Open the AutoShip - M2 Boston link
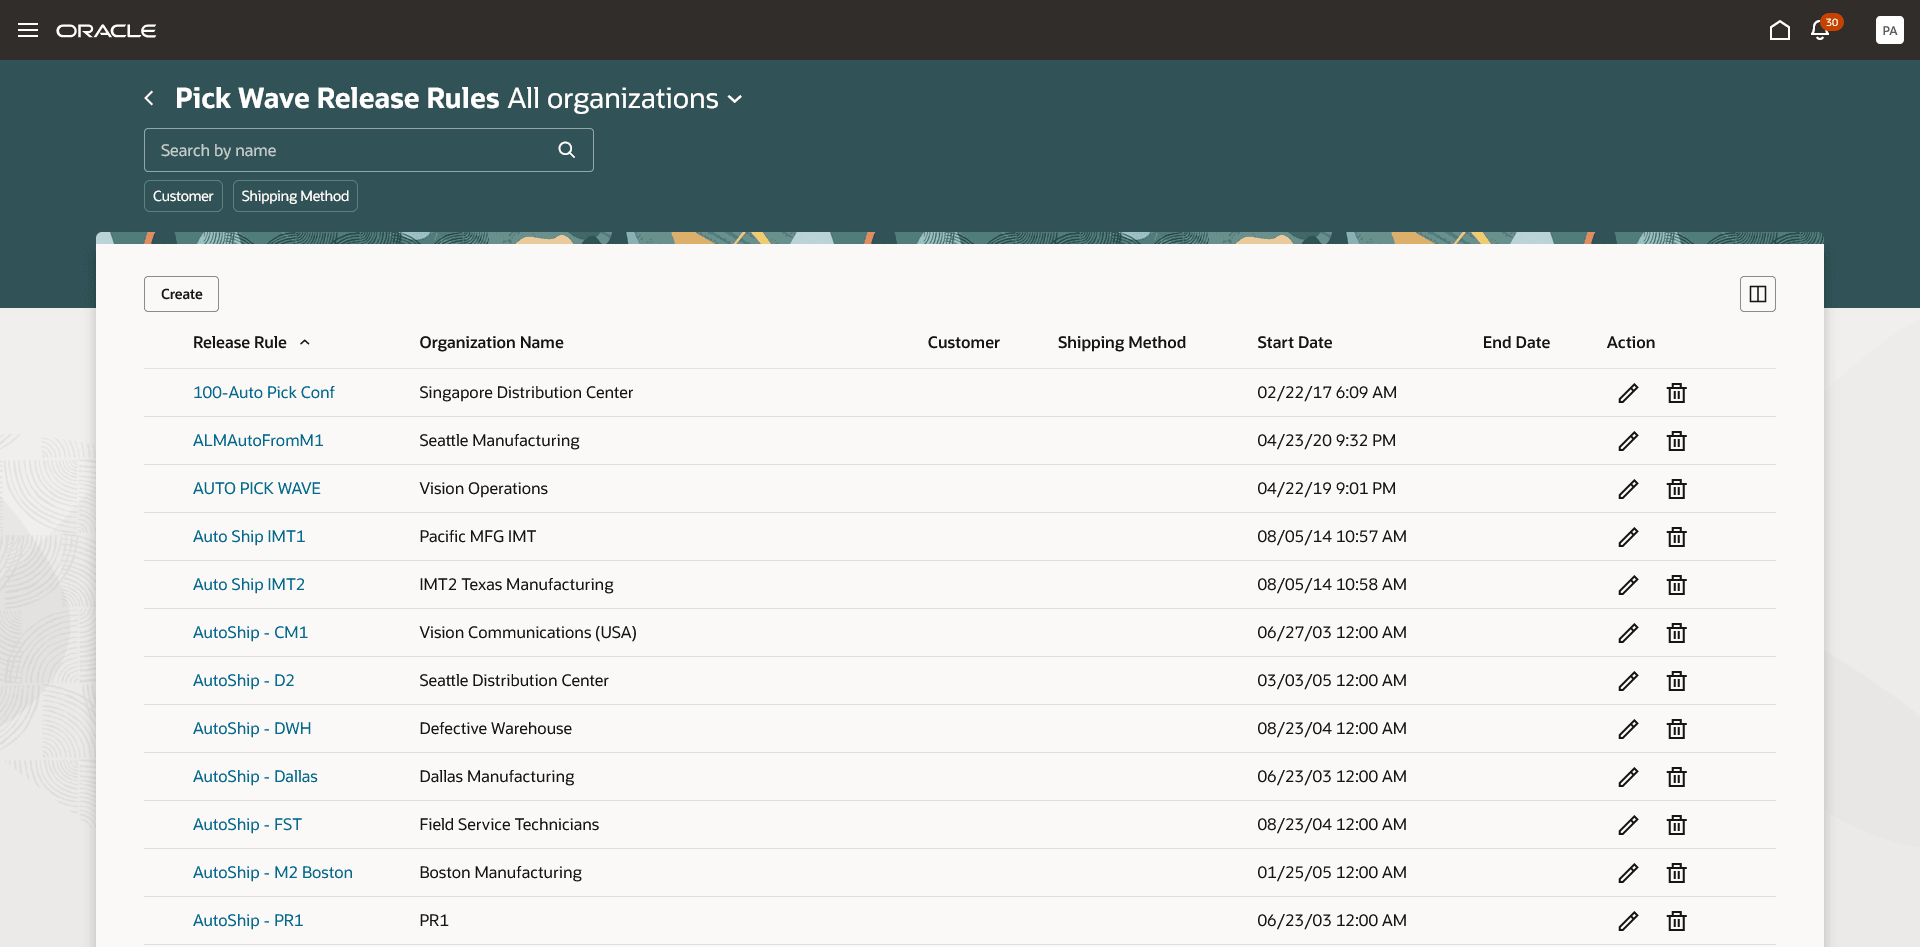Viewport: 1920px width, 947px height. 272,872
